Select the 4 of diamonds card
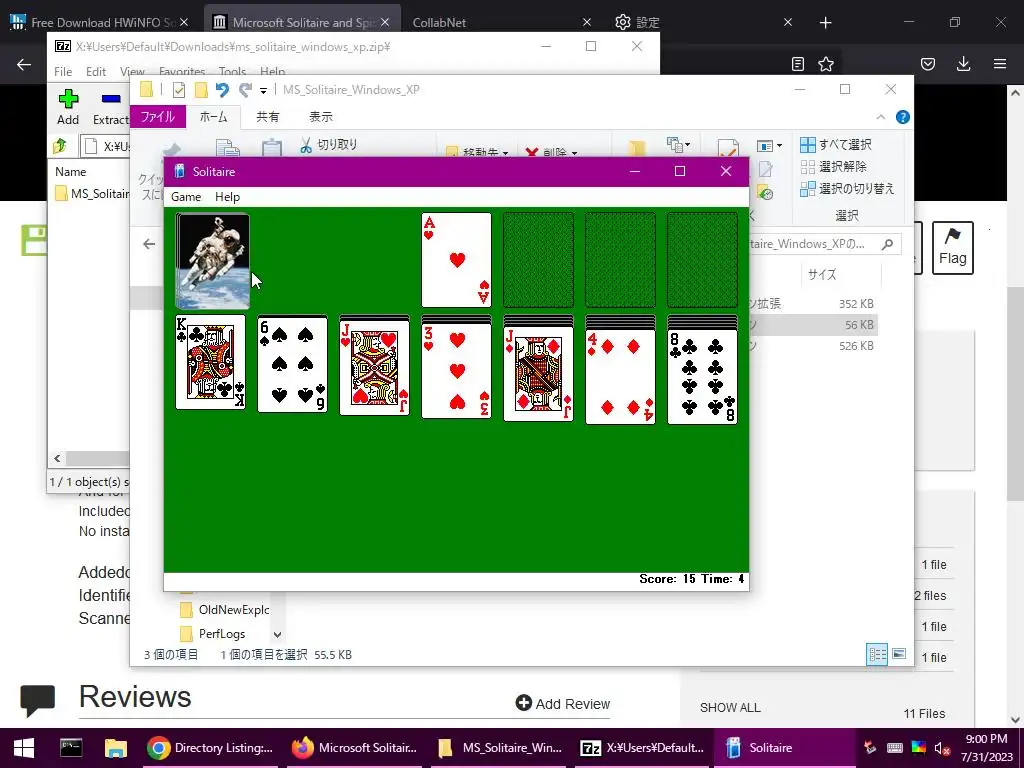1024x768 pixels. pyautogui.click(x=620, y=377)
